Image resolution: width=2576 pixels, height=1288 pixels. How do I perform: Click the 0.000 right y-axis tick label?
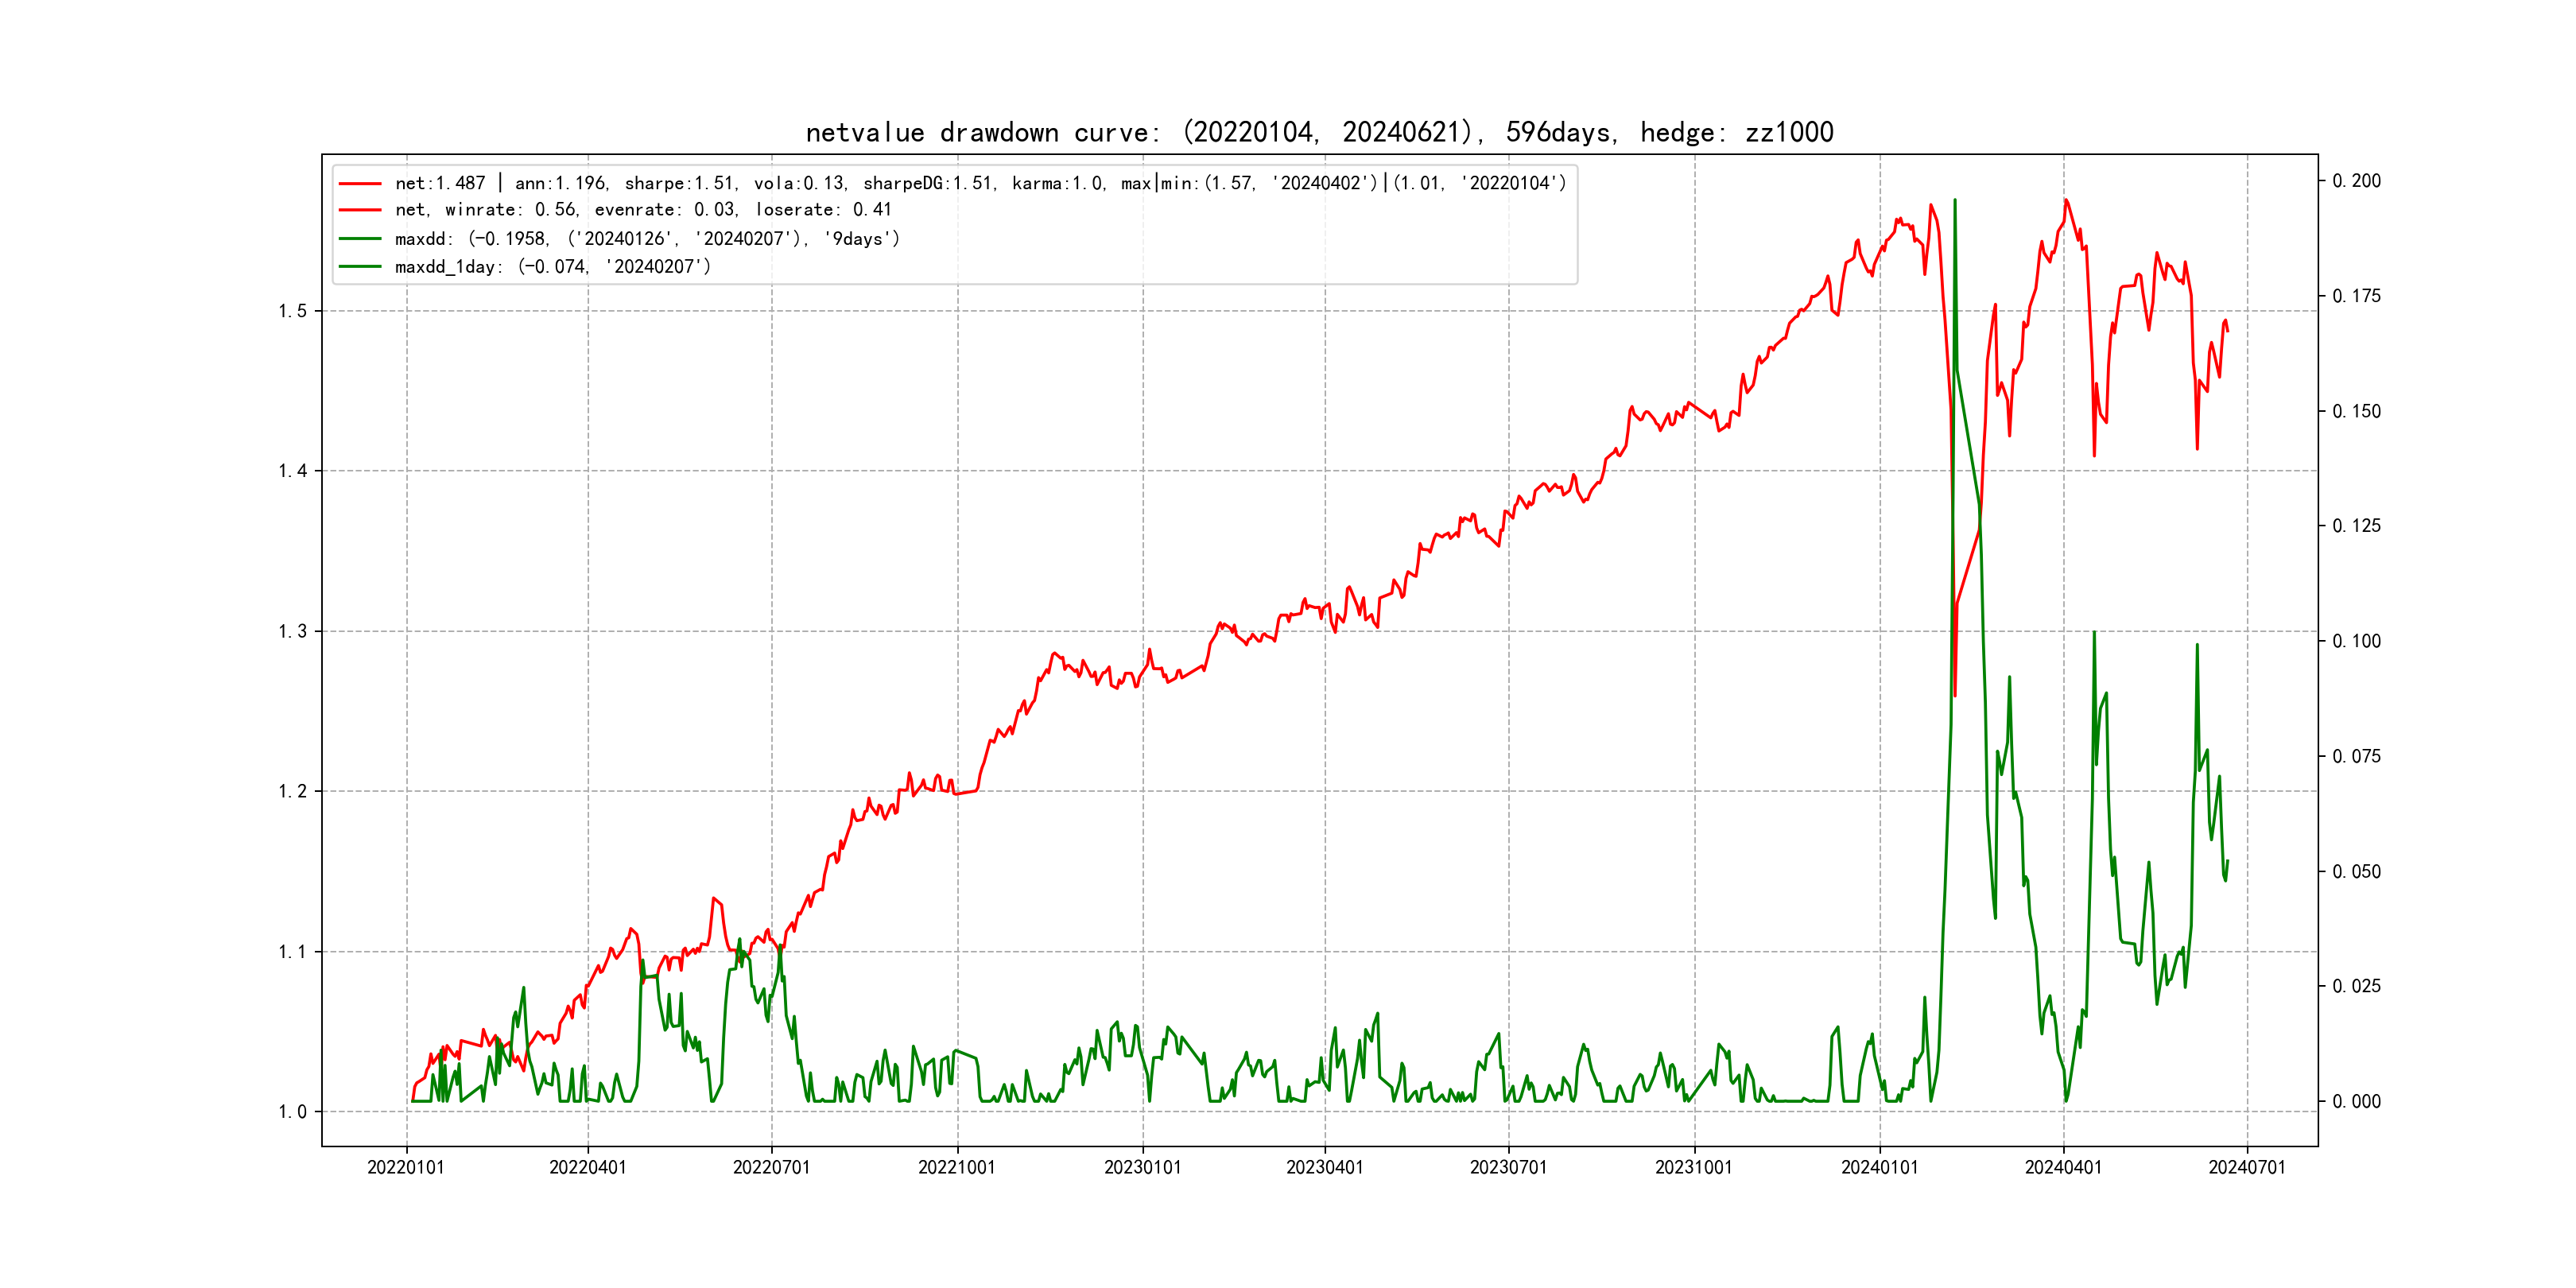[2356, 1102]
